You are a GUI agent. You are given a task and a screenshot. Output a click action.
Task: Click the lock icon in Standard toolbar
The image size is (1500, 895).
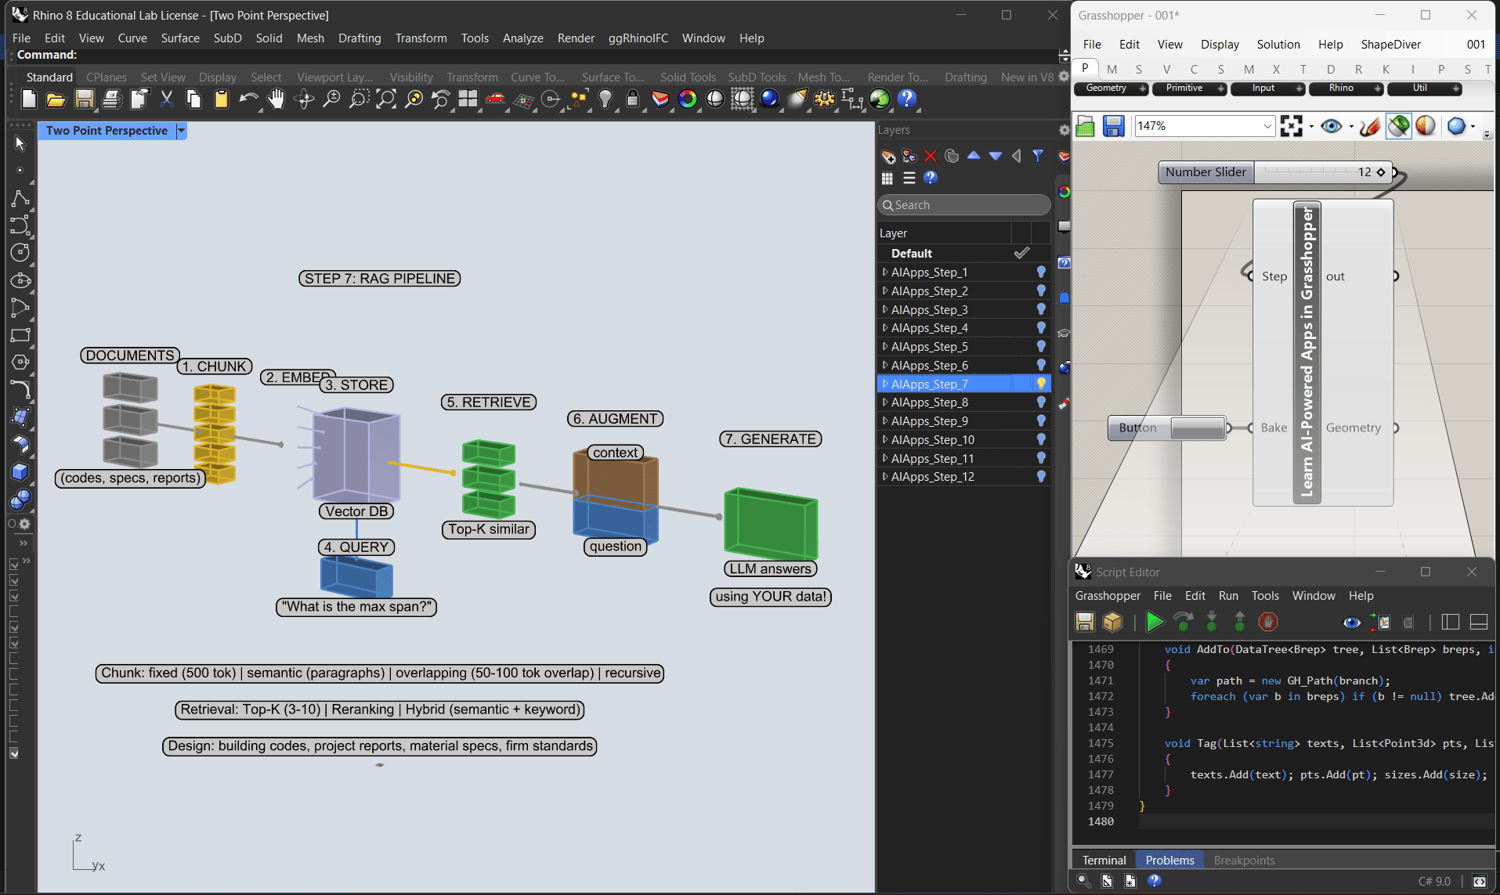click(x=632, y=99)
